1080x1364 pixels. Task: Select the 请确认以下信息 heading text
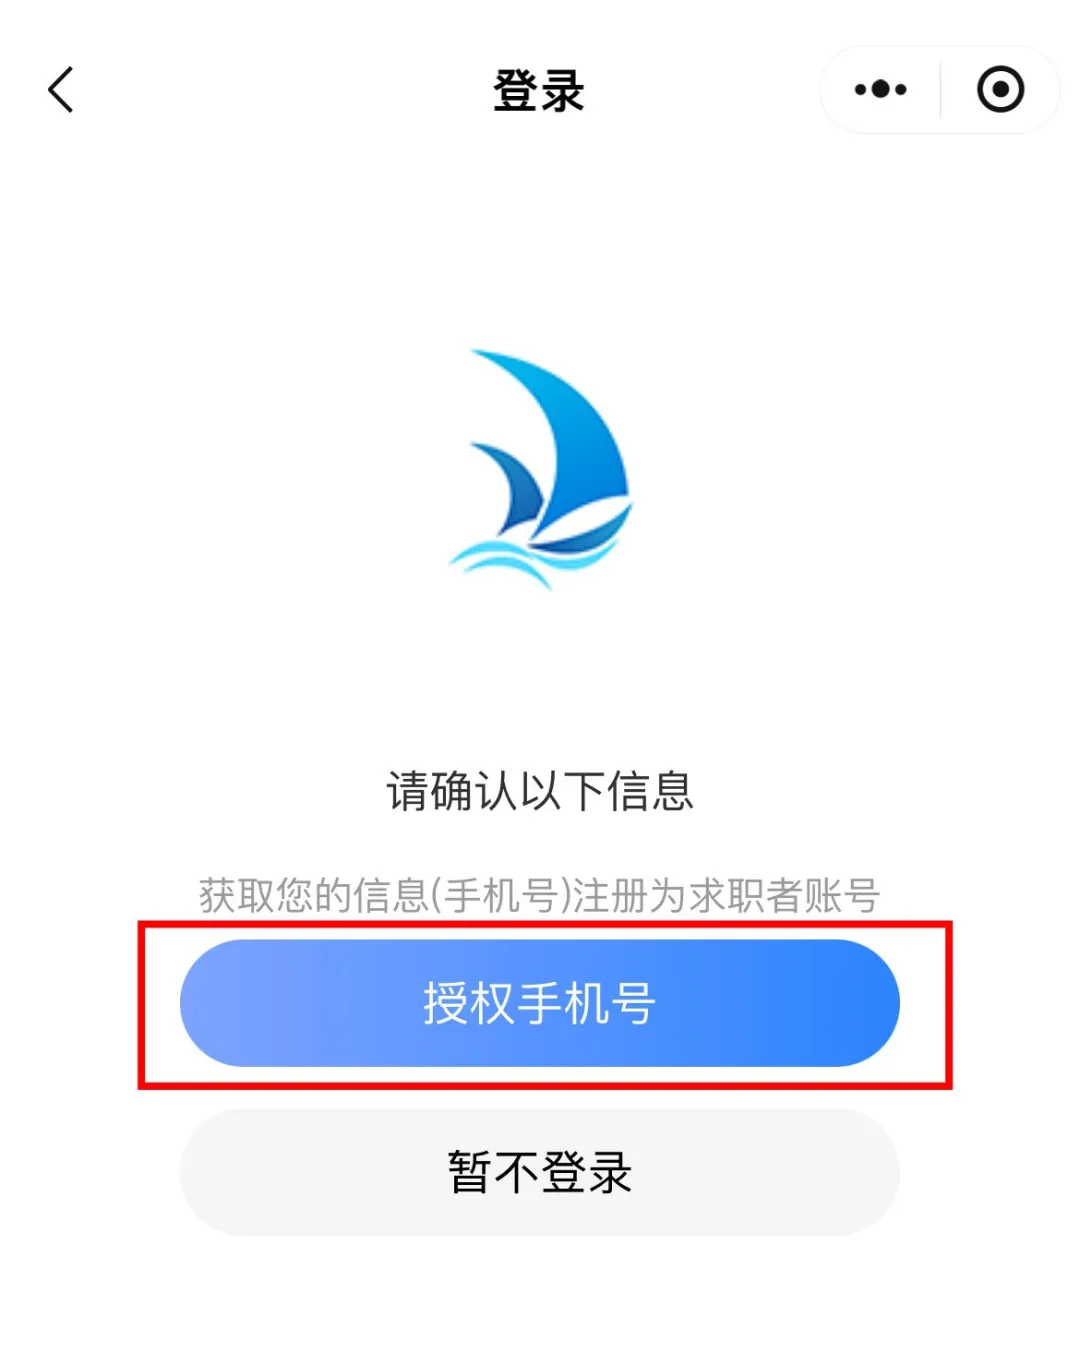[x=540, y=791]
